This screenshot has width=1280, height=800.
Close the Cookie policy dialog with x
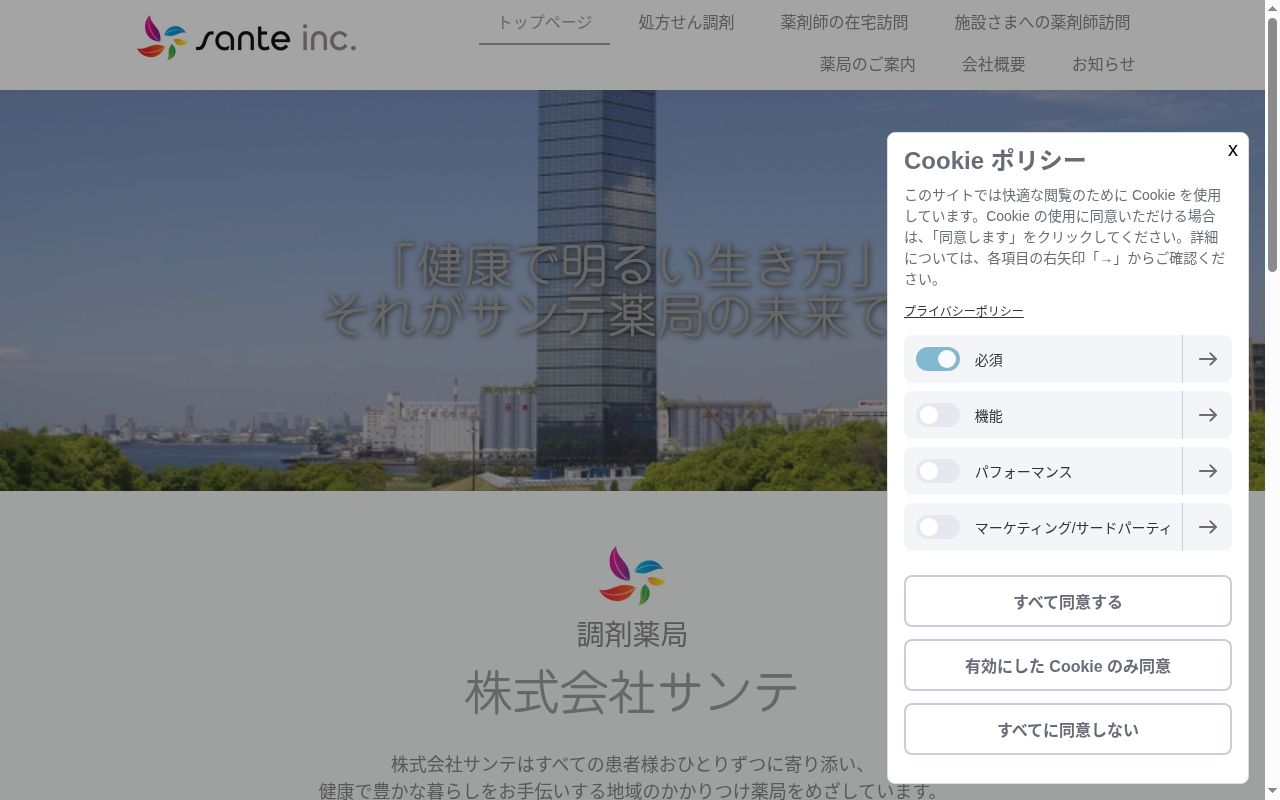(1233, 150)
